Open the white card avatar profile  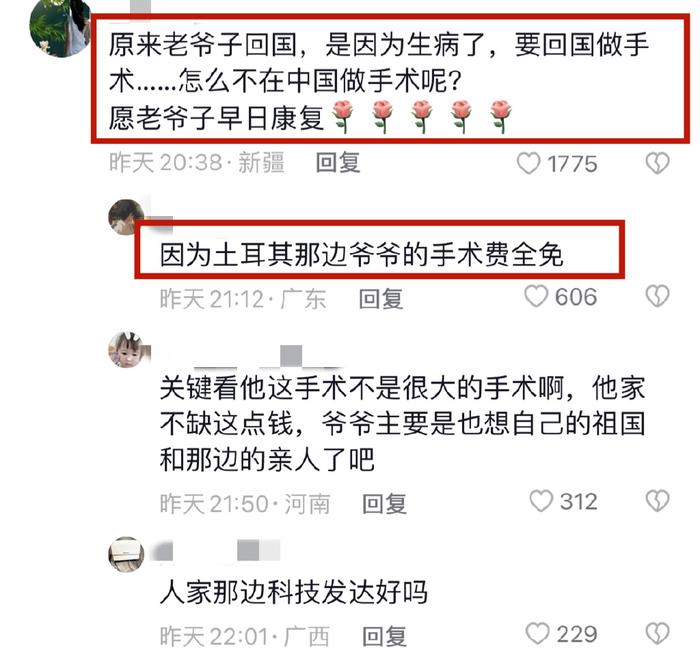(x=126, y=554)
